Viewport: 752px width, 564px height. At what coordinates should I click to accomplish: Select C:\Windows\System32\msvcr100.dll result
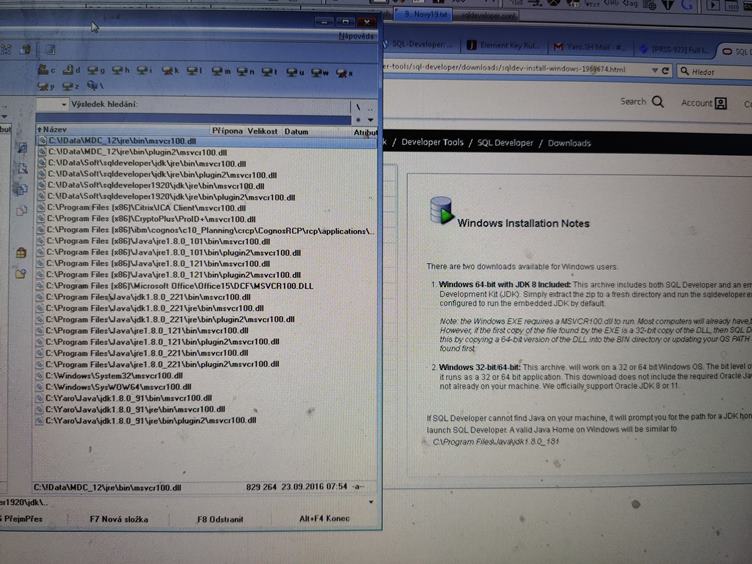click(x=207, y=376)
